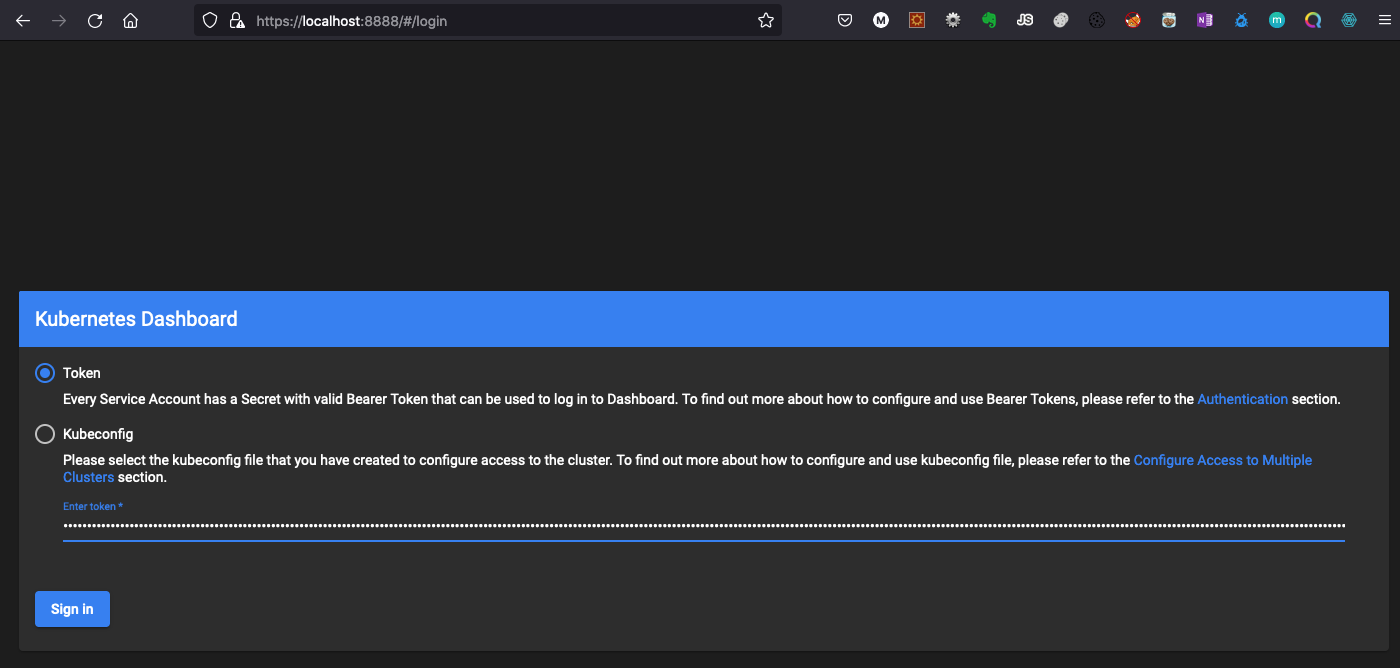Reload the current page
Viewport: 1400px width, 668px height.
click(95, 20)
